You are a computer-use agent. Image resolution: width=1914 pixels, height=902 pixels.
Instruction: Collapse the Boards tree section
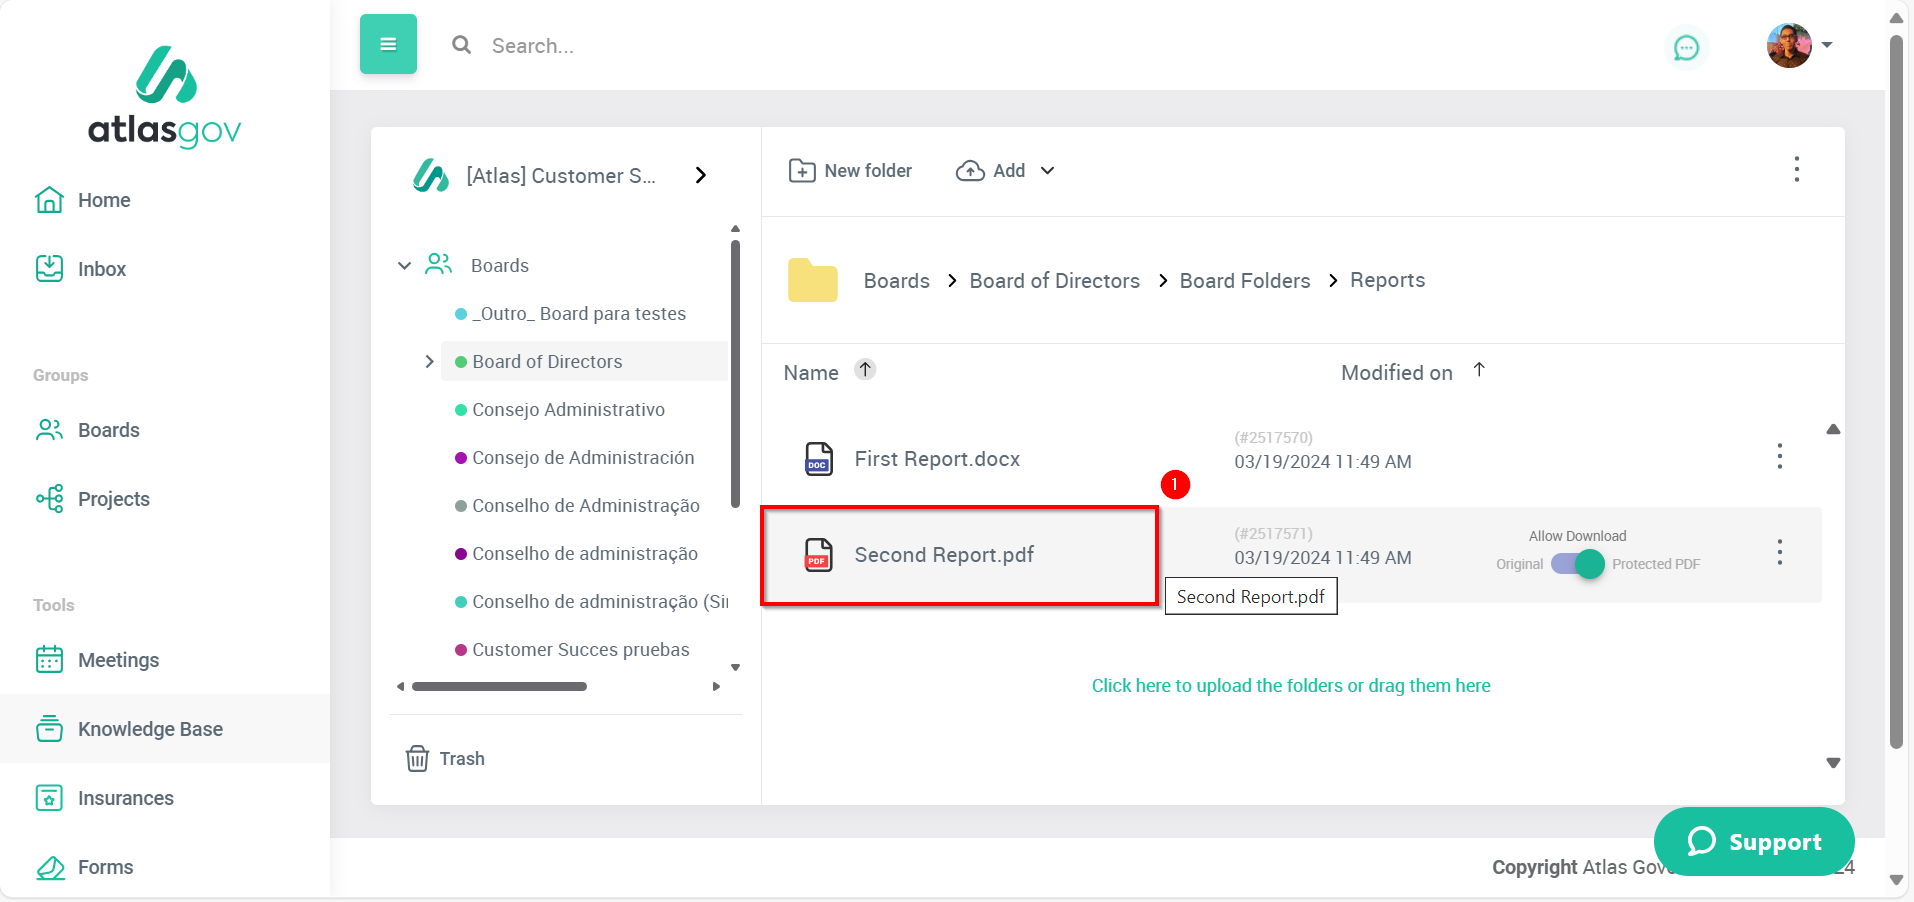[404, 266]
